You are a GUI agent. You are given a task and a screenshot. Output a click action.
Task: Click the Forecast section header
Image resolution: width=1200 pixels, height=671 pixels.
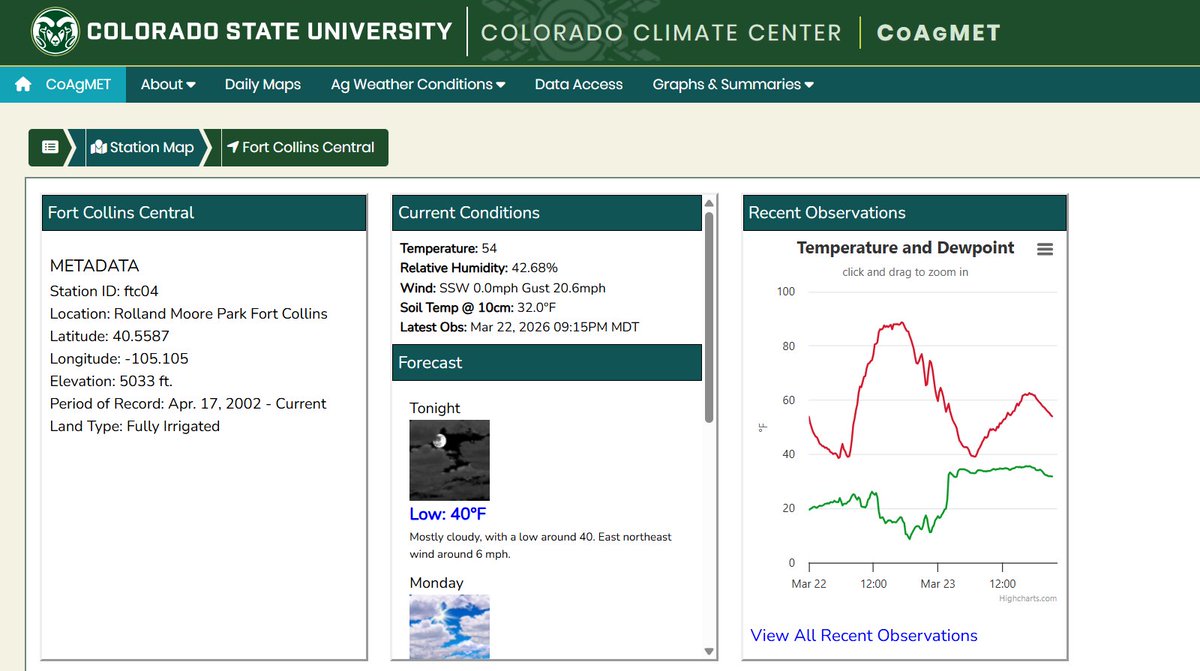tap(547, 362)
